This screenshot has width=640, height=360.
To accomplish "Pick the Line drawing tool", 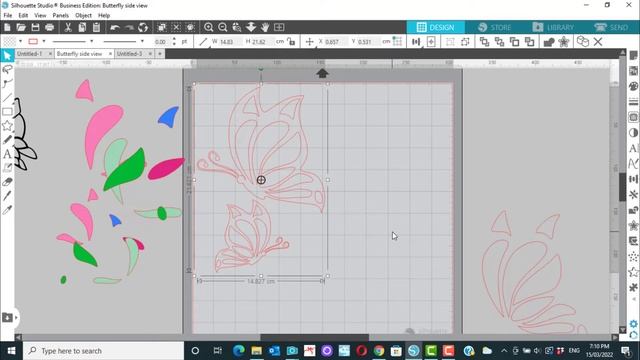I will (7, 98).
